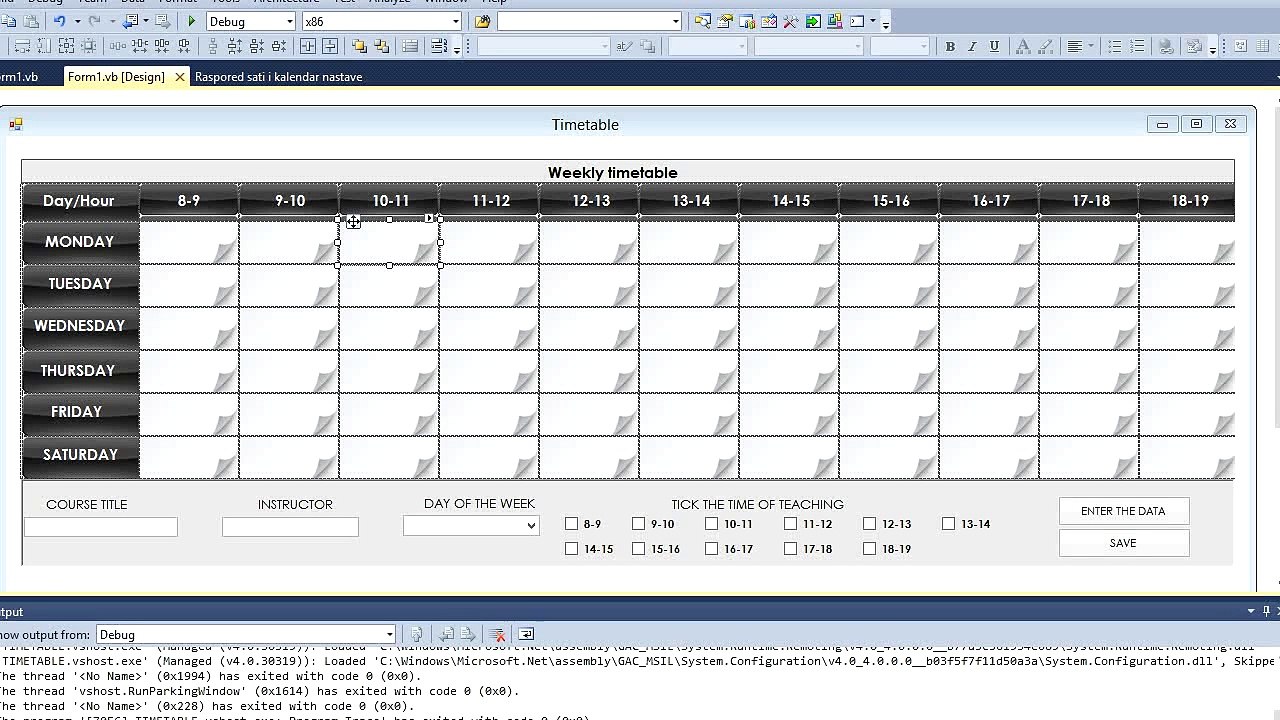Click the SAVE button
The width and height of the screenshot is (1280, 720).
click(x=1123, y=543)
